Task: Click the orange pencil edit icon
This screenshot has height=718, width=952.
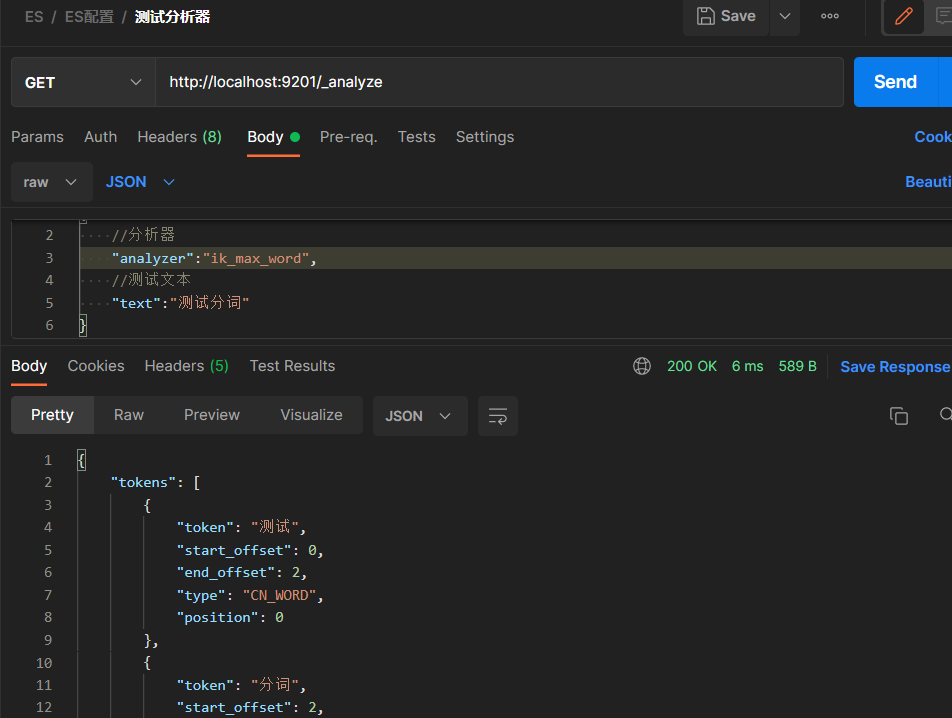Action: pyautogui.click(x=903, y=16)
